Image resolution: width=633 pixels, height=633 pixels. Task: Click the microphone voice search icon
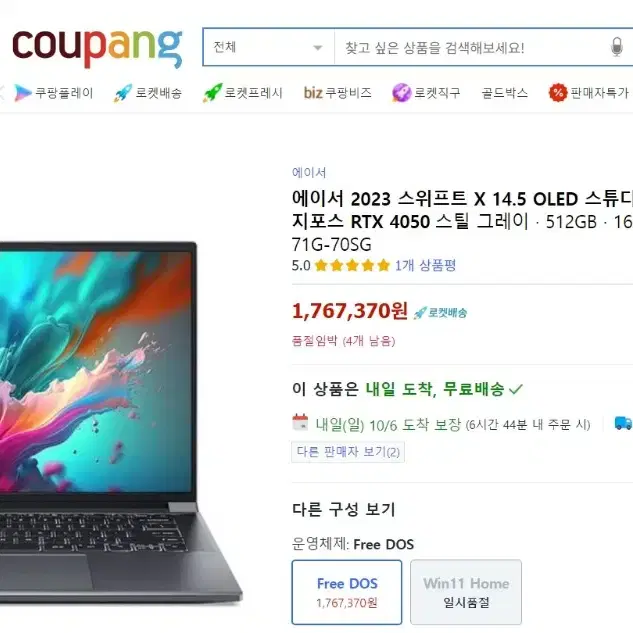616,47
